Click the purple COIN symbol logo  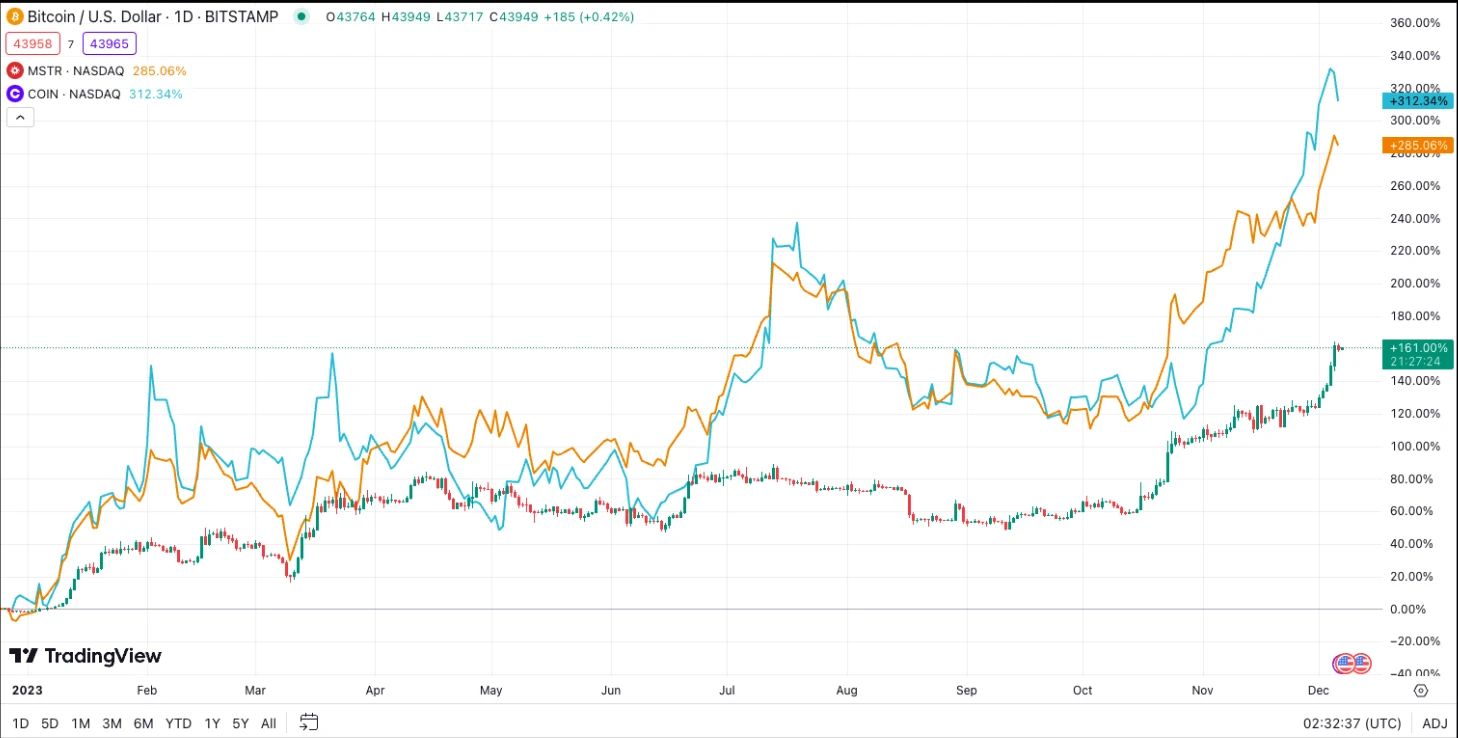coord(15,94)
